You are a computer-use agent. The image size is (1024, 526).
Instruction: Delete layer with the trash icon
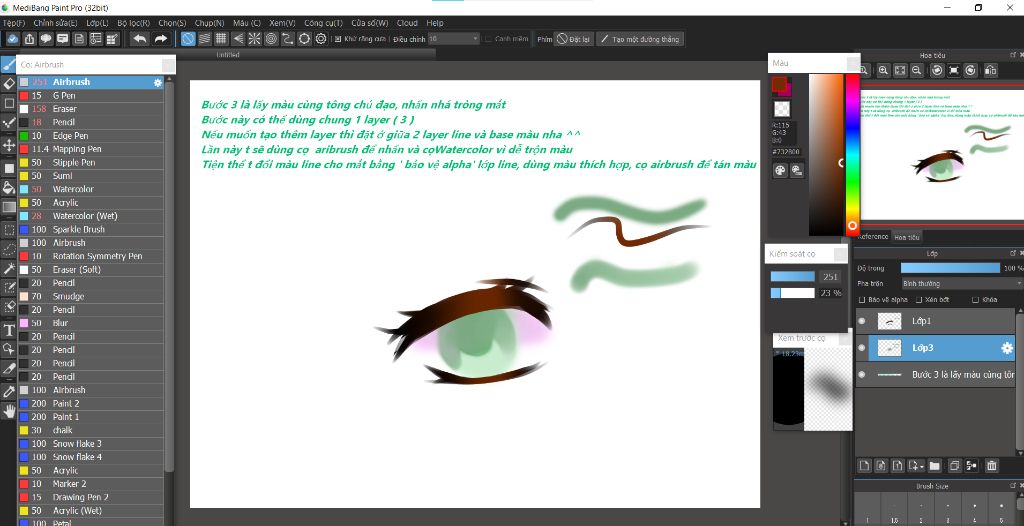[992, 465]
